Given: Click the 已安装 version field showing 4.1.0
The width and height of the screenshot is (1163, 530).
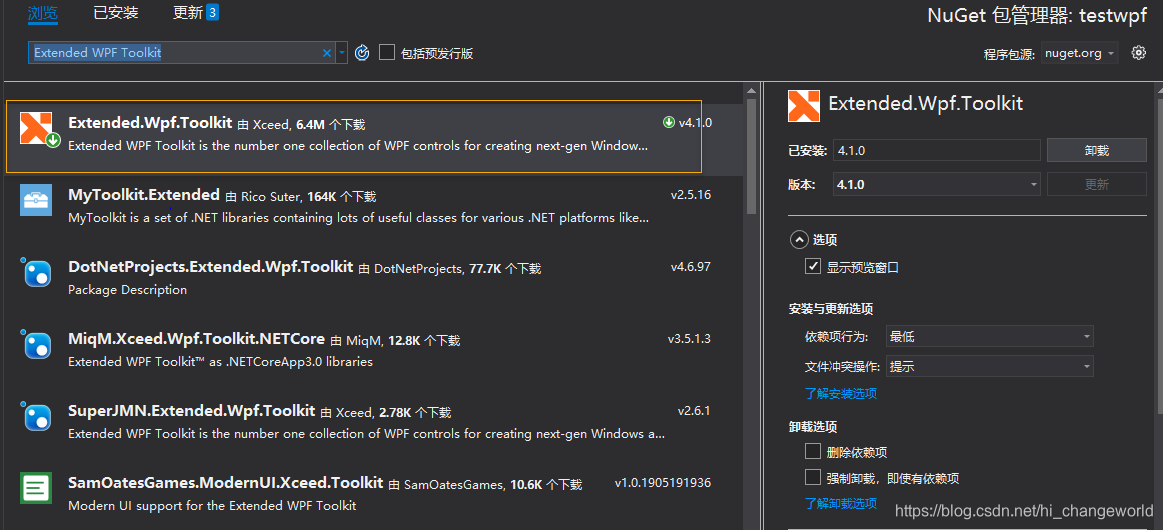Looking at the screenshot, I should (937, 150).
